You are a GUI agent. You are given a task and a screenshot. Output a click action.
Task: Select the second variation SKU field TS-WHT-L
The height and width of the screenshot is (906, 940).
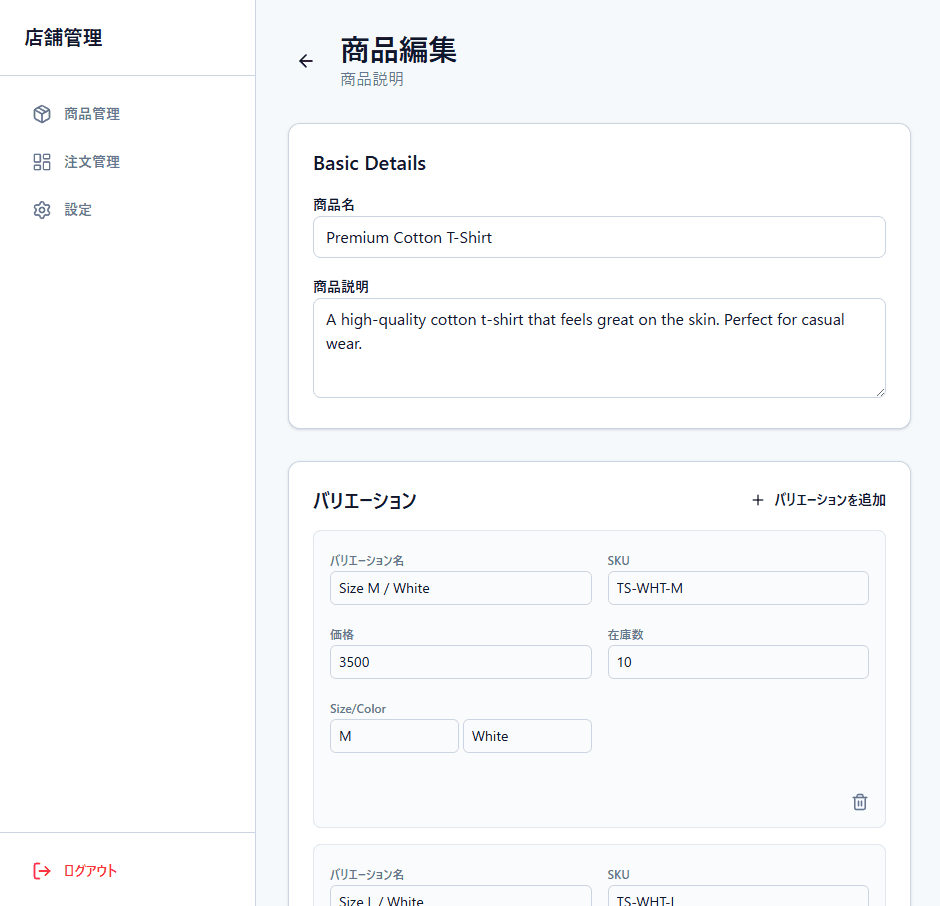point(738,899)
